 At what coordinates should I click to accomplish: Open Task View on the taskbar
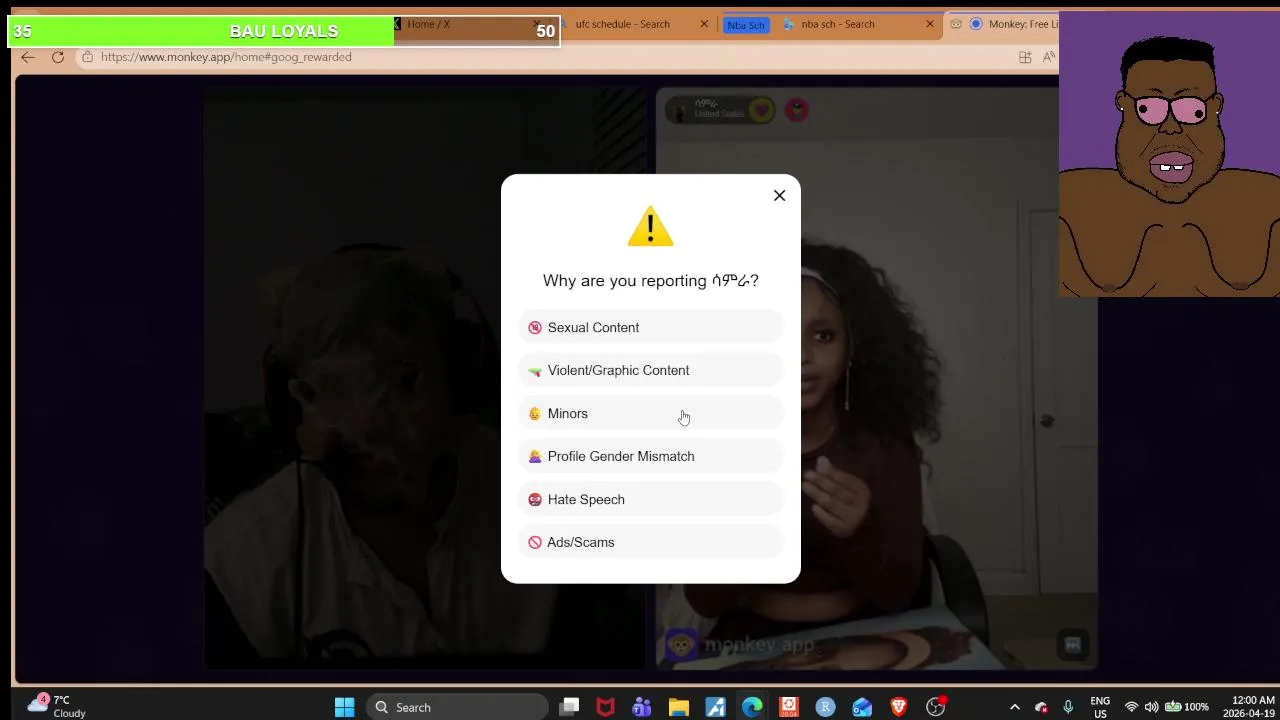pos(570,707)
